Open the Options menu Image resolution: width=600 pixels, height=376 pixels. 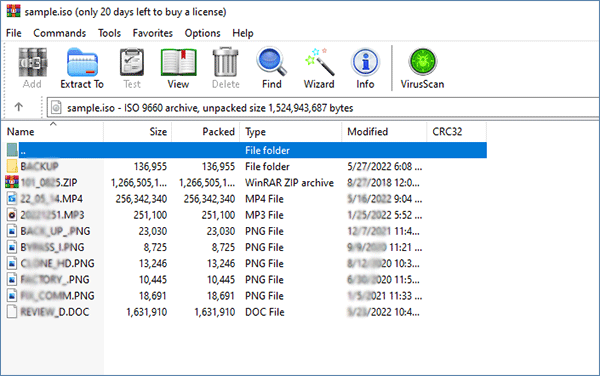202,33
